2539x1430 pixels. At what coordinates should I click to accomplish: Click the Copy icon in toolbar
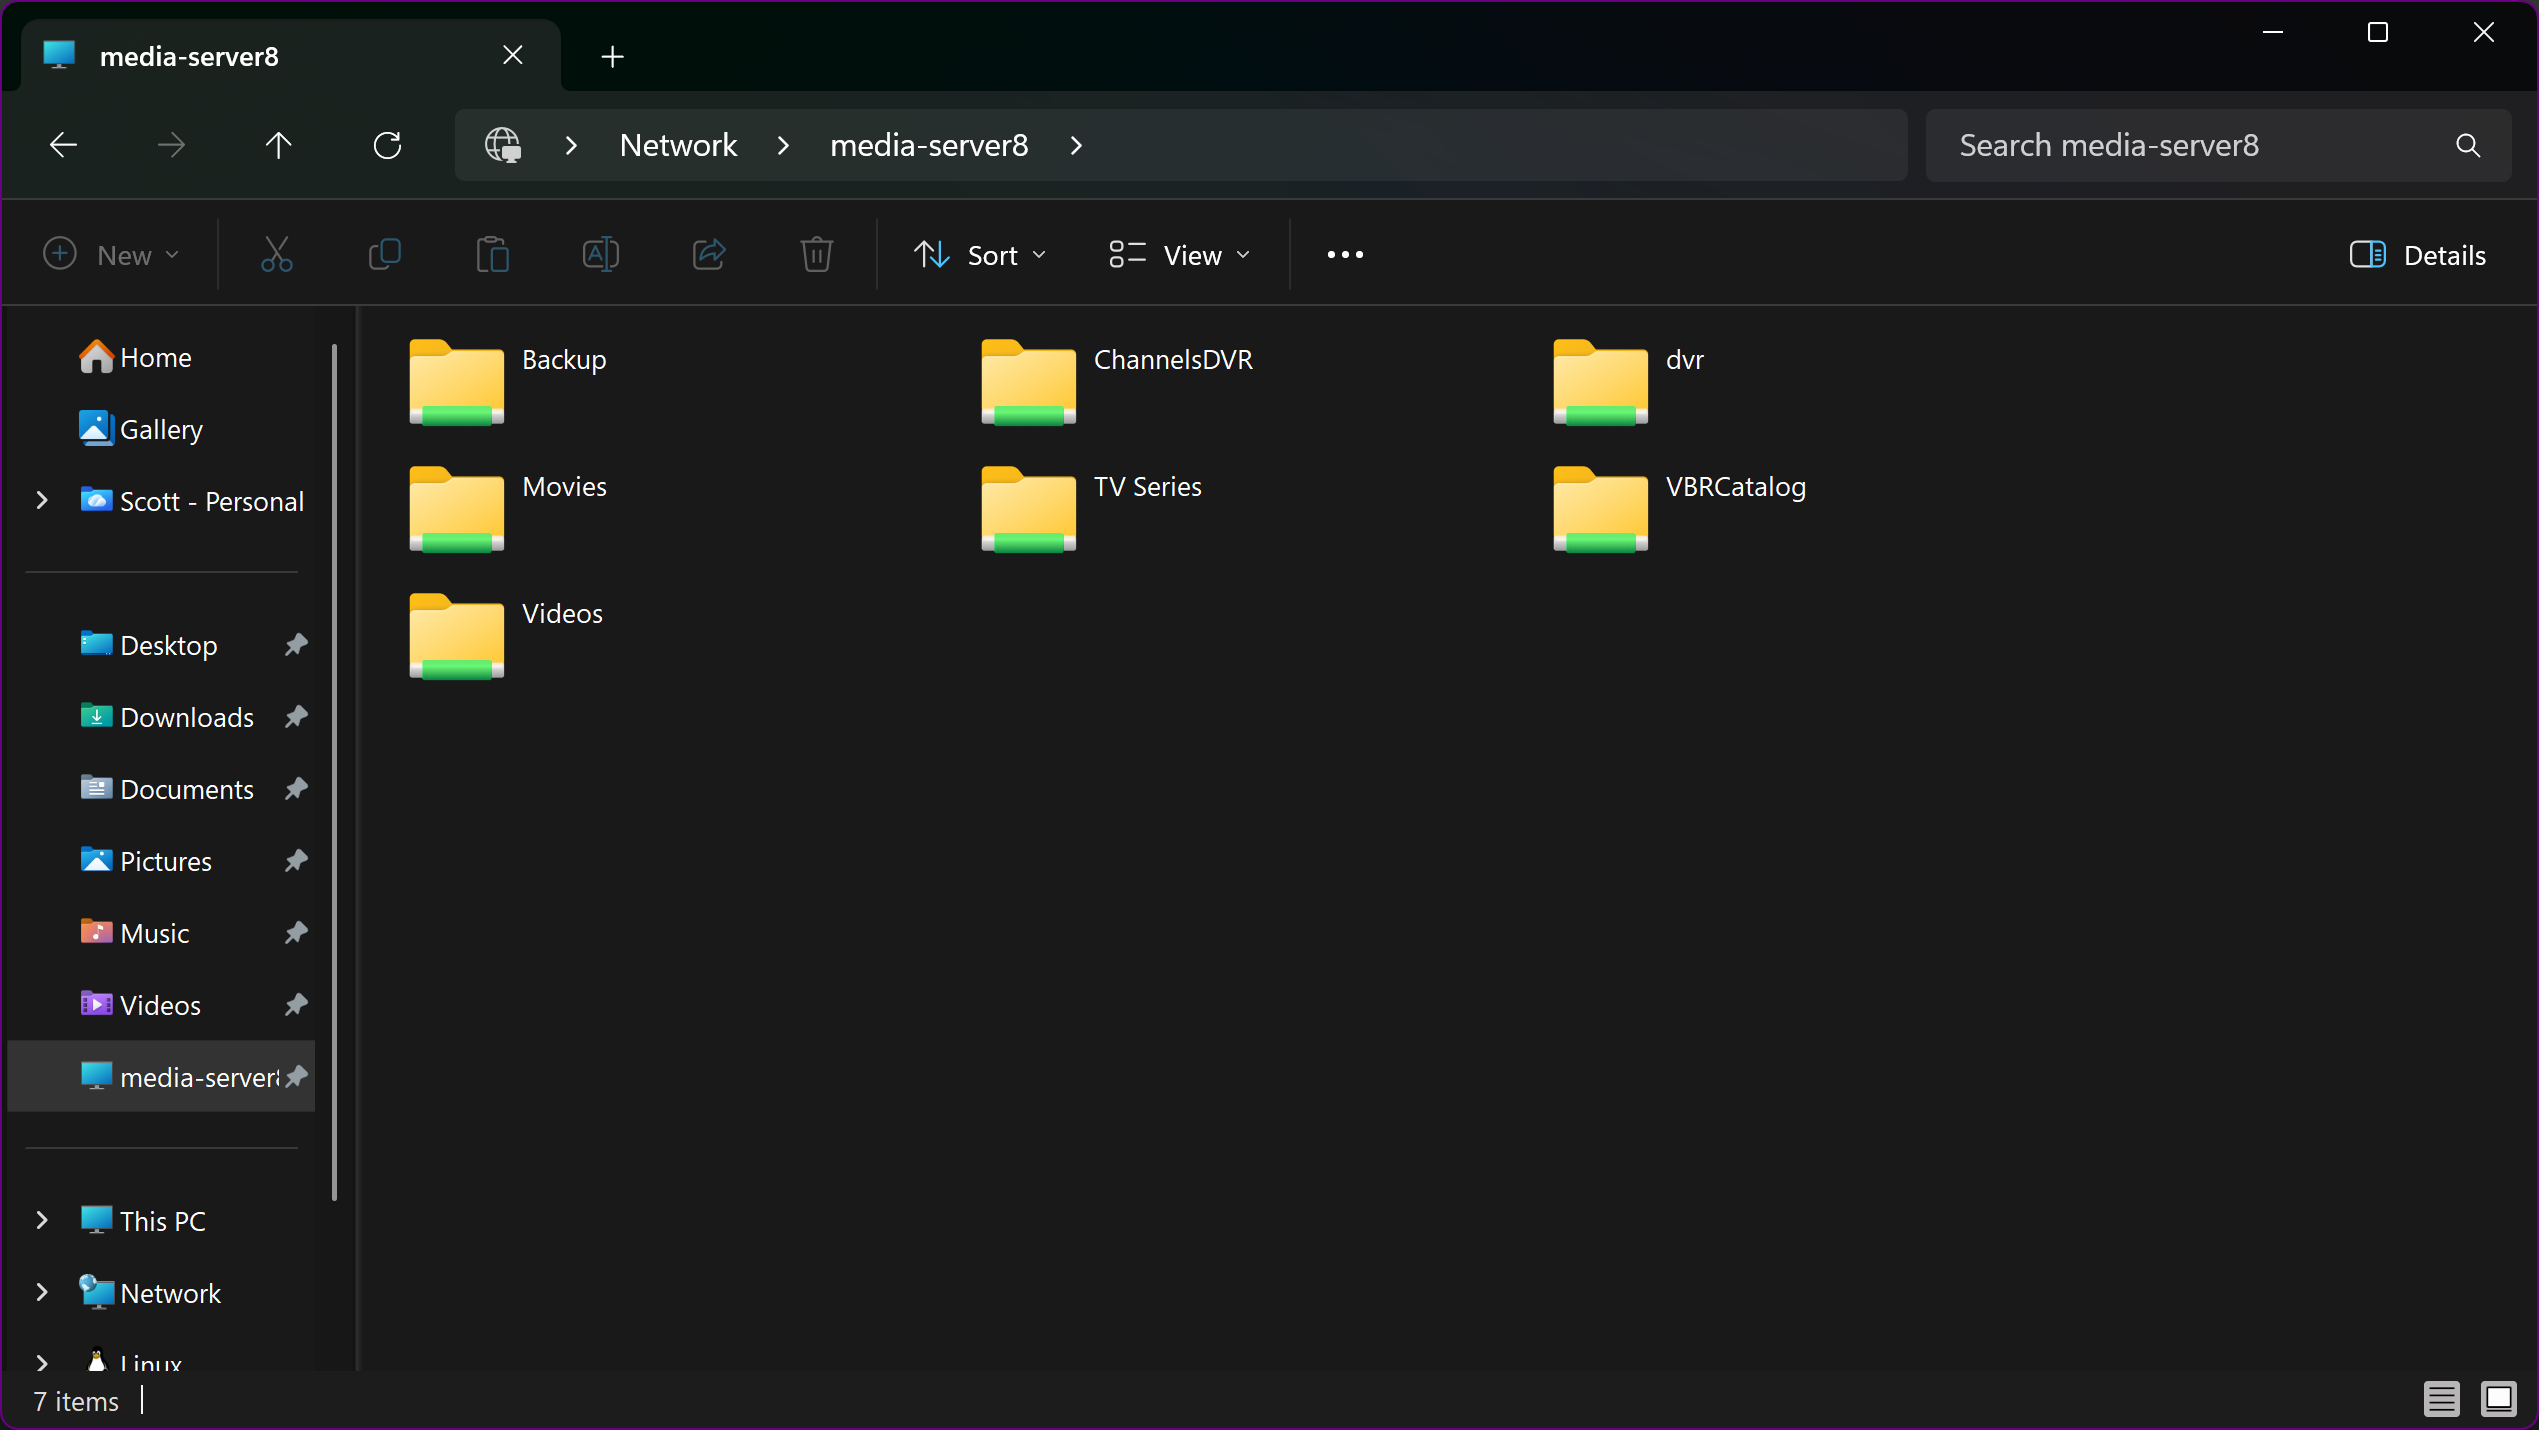(x=385, y=255)
